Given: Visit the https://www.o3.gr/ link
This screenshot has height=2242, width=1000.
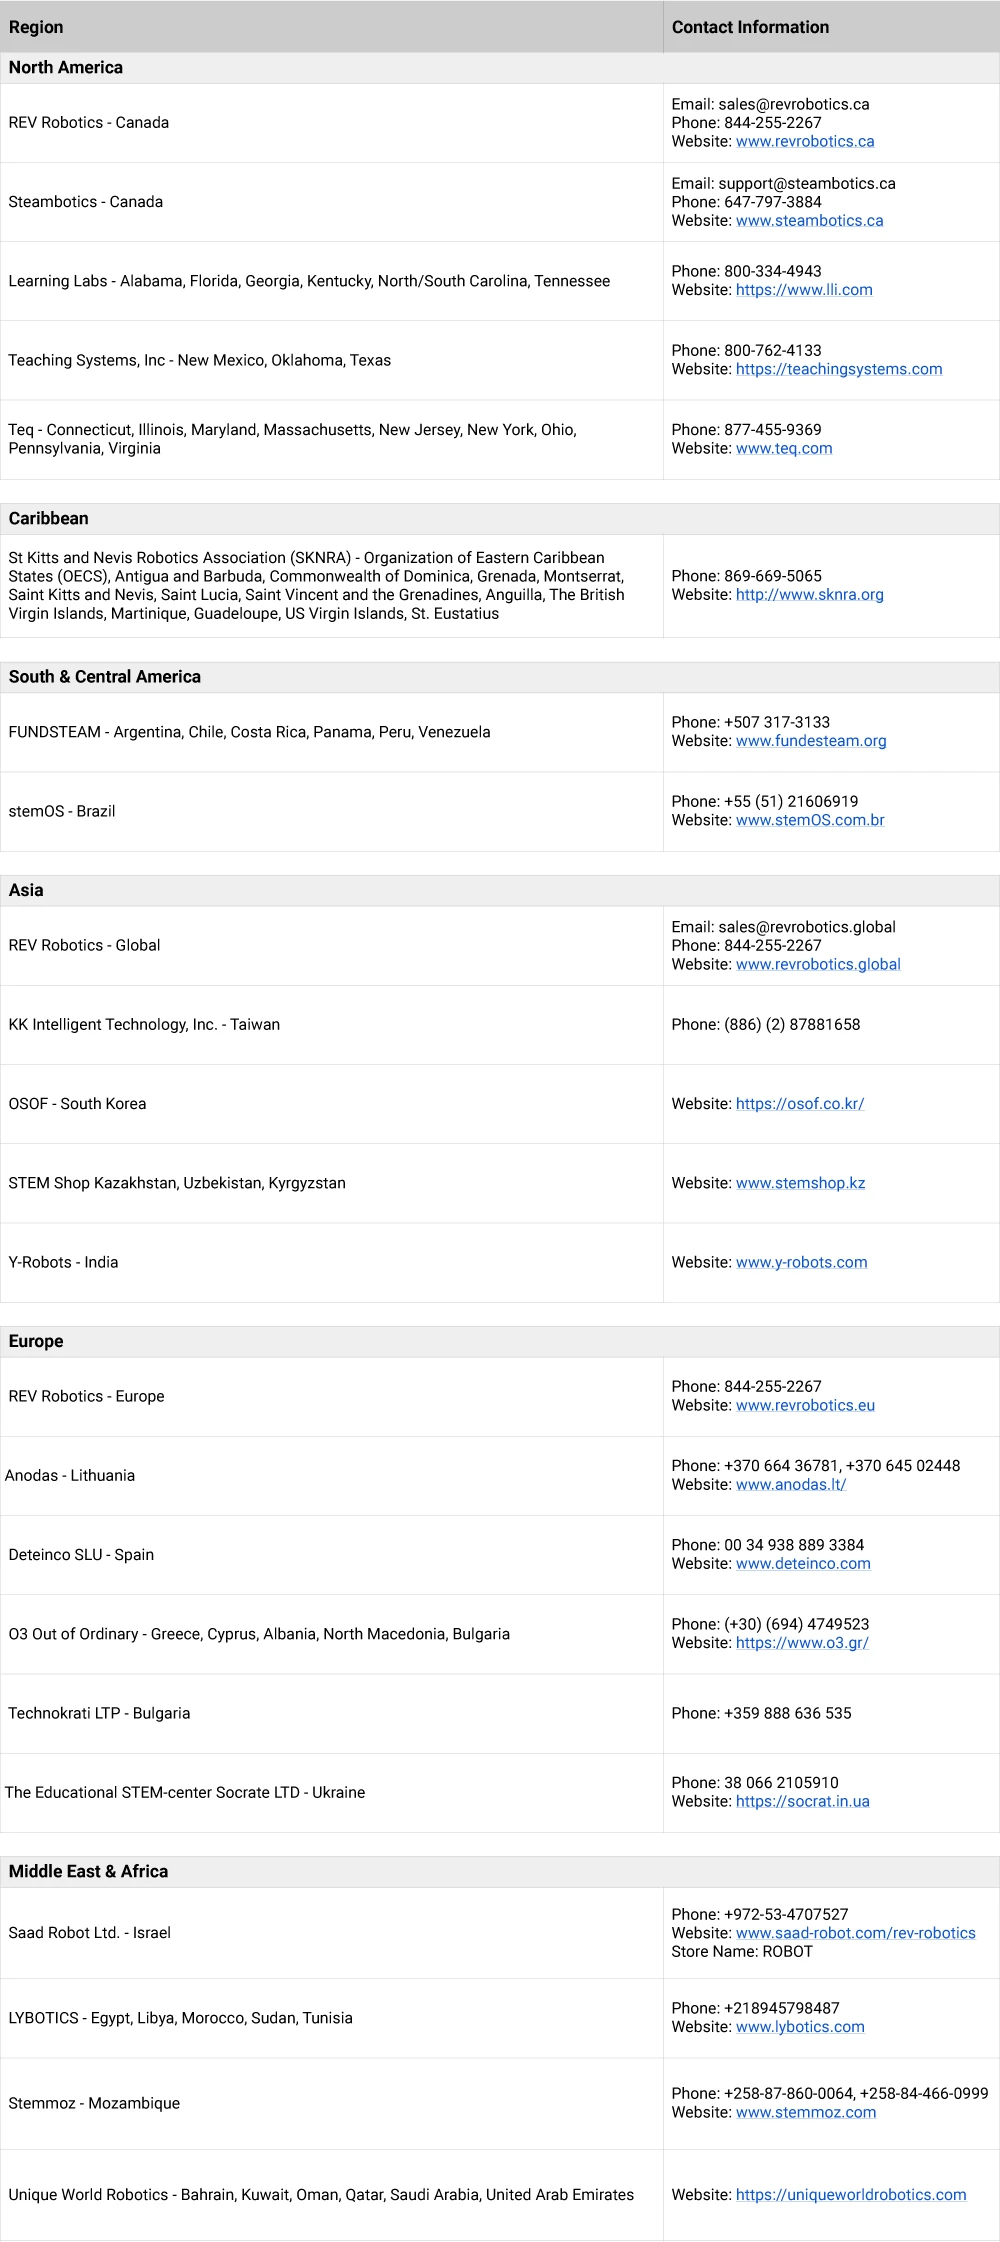Looking at the screenshot, I should (x=802, y=1643).
